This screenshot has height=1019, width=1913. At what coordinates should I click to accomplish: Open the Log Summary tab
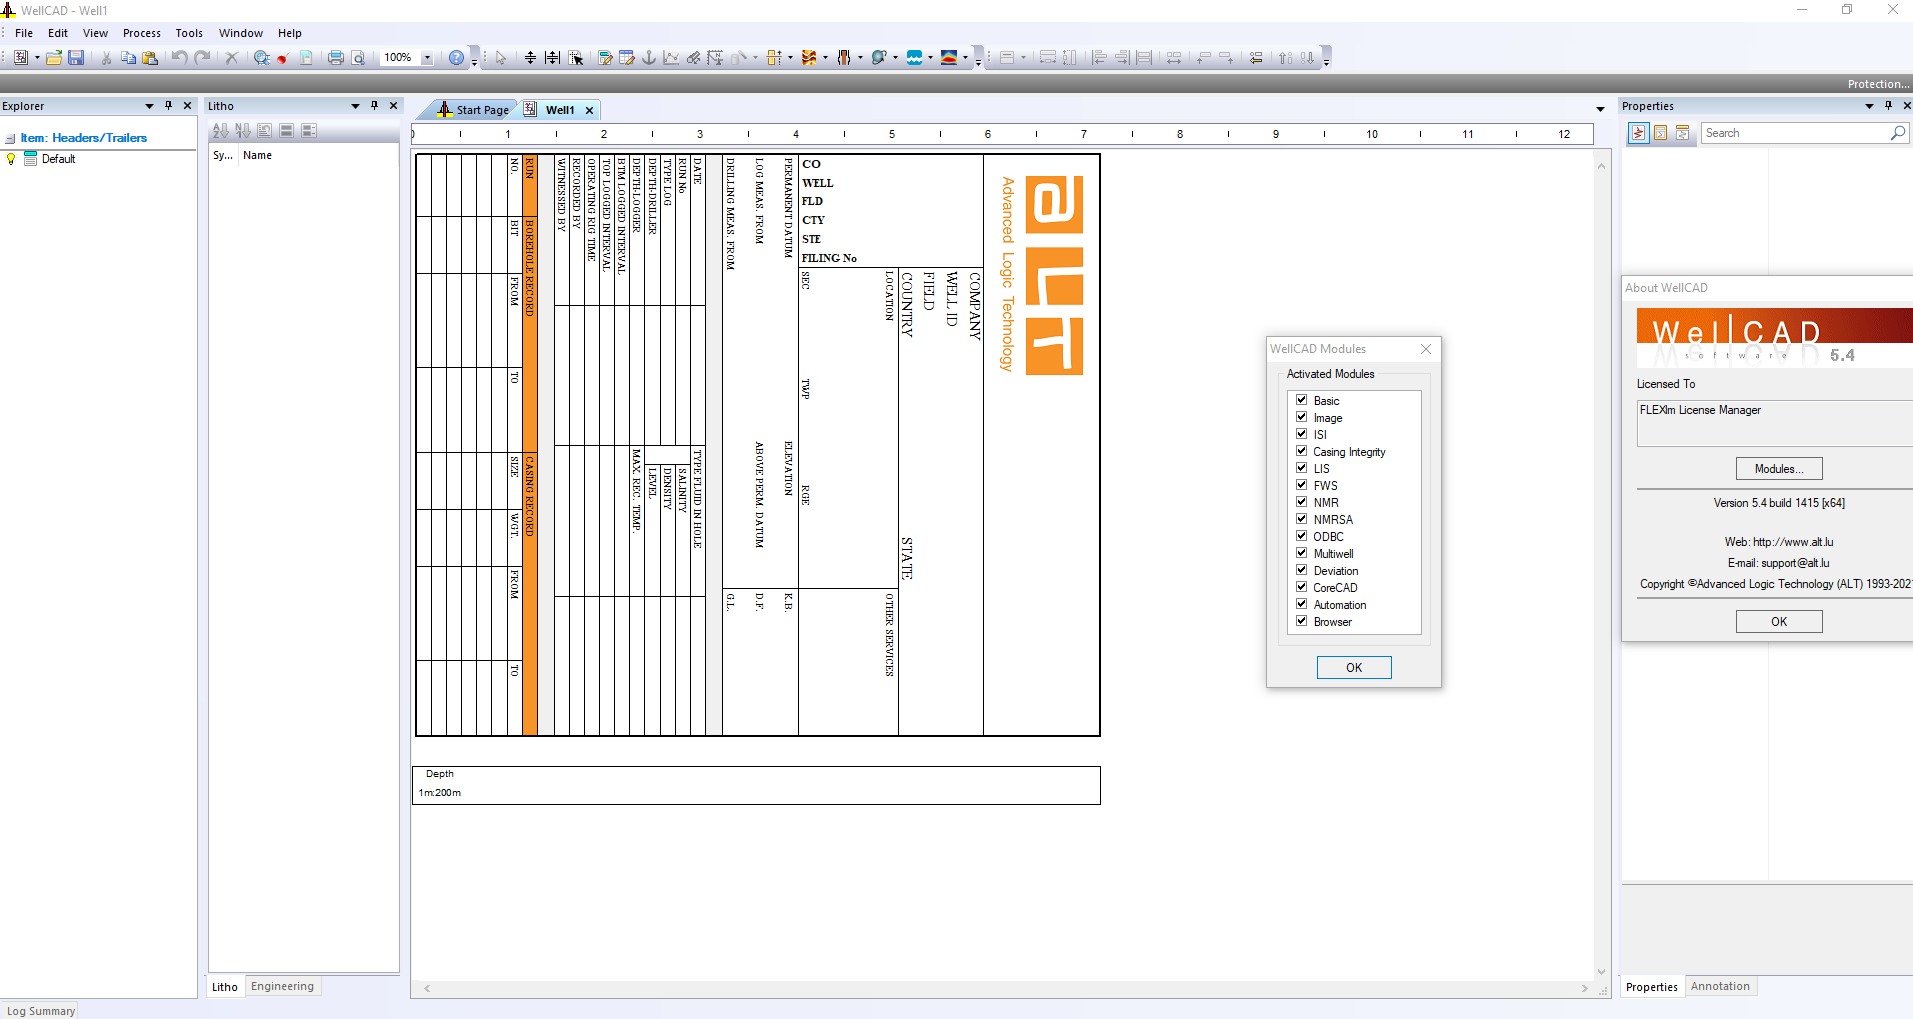(40, 1010)
